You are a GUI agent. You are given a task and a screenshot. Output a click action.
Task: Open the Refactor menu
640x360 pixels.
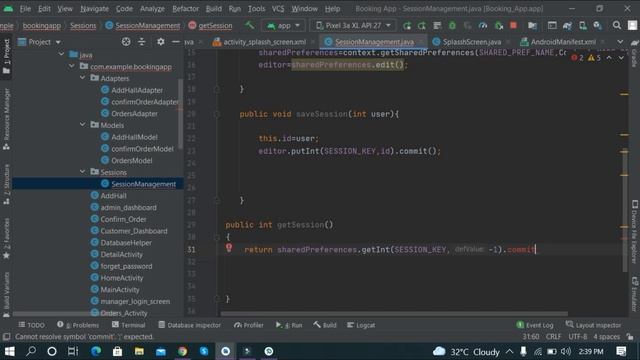(185, 9)
